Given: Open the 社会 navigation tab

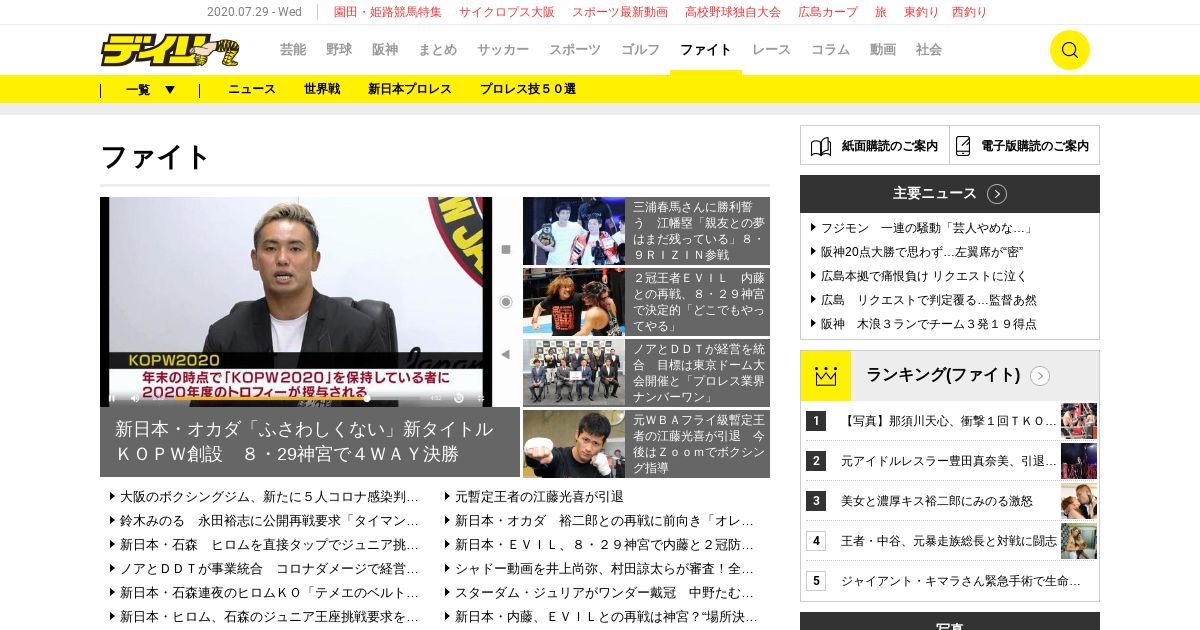Looking at the screenshot, I should point(929,50).
